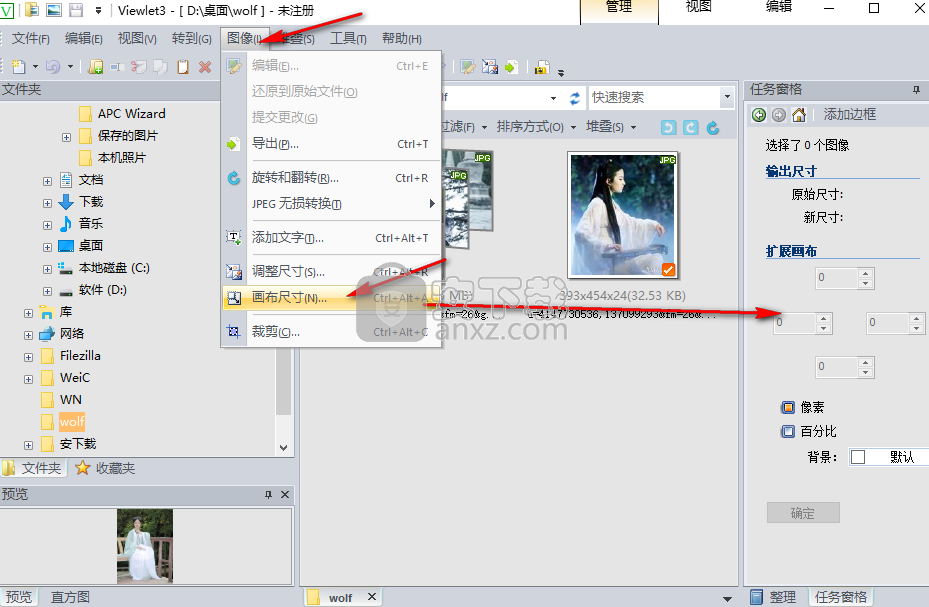Close the wolf tab at the bottom
929x607 pixels.
pos(371,597)
